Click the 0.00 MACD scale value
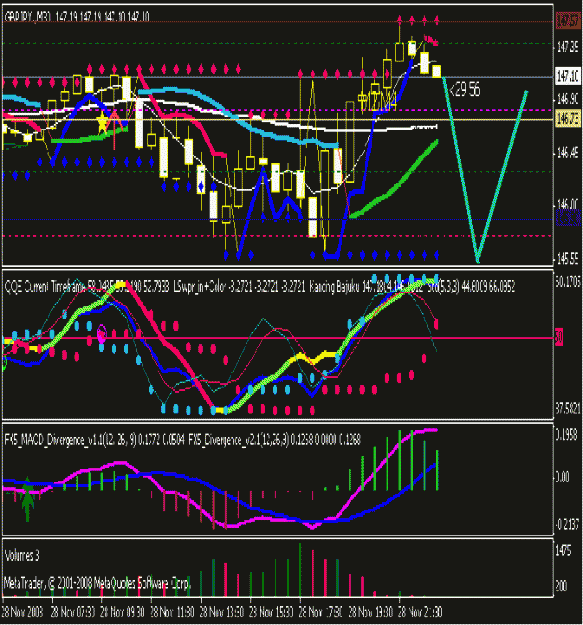583x625 pixels. click(563, 477)
